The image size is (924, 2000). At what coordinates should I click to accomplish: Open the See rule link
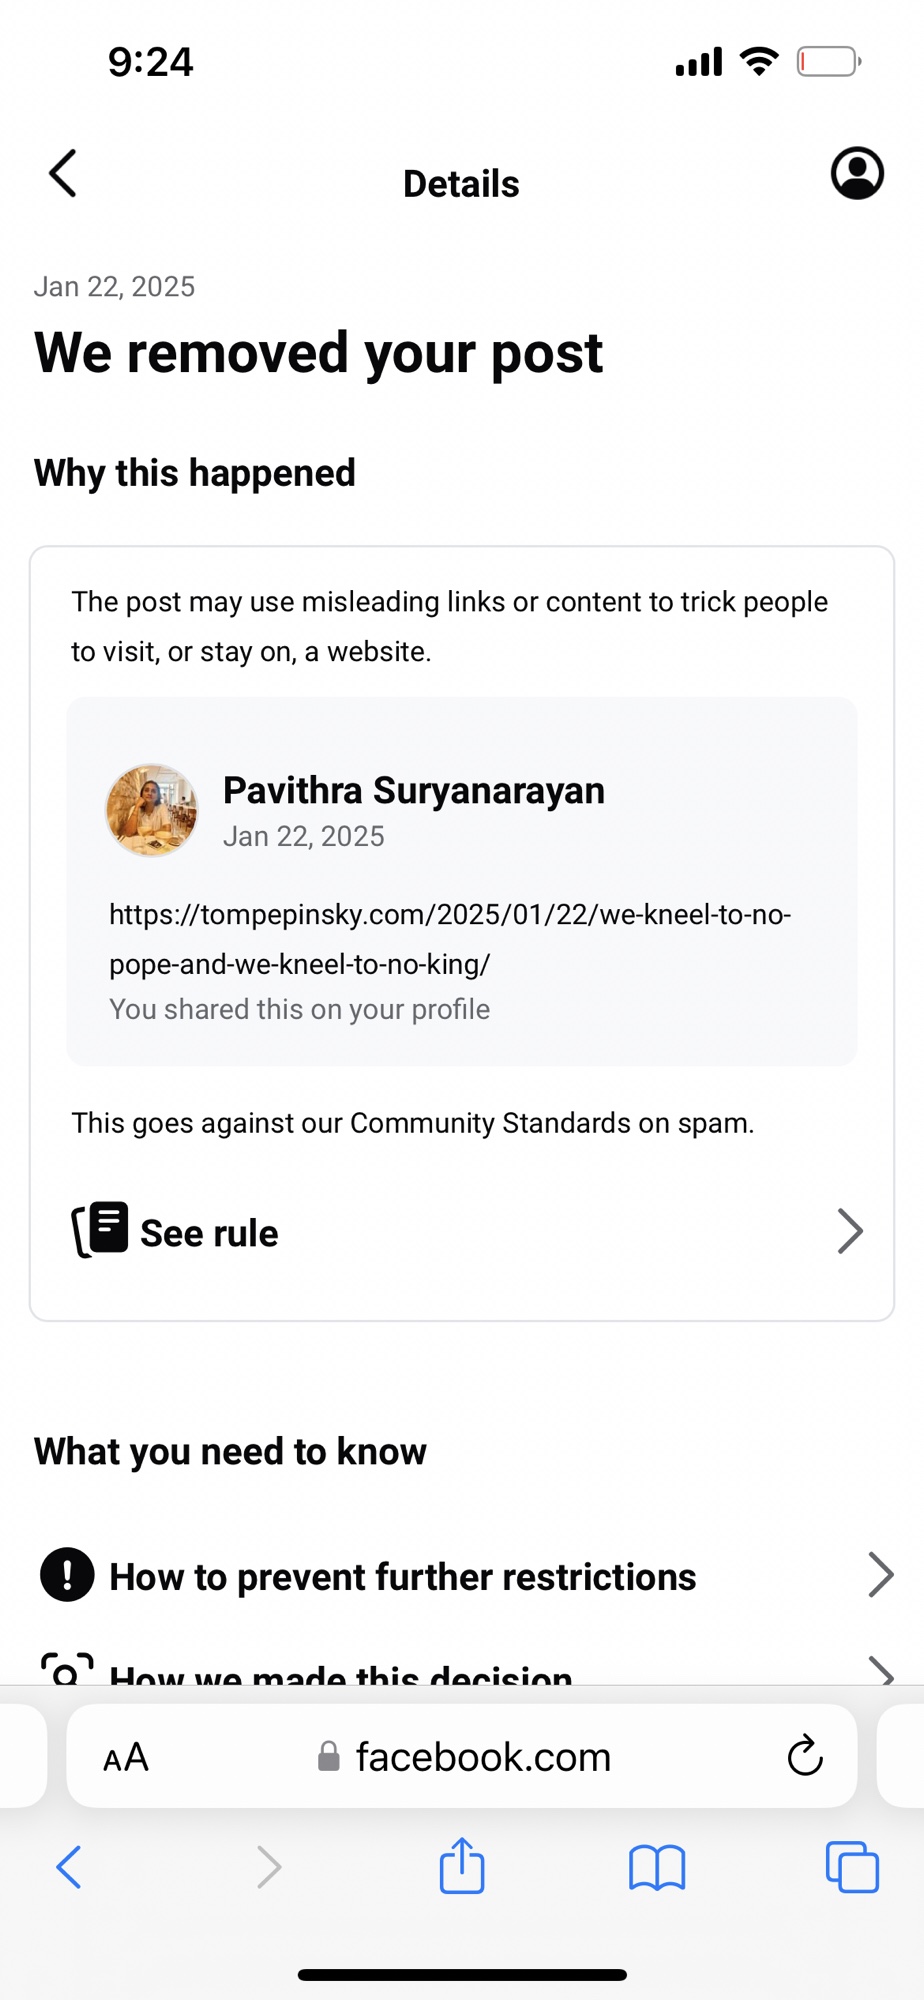[209, 1233]
